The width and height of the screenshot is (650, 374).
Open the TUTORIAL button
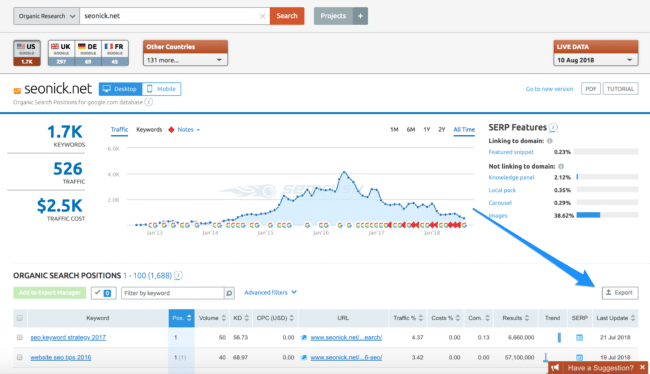(x=620, y=89)
